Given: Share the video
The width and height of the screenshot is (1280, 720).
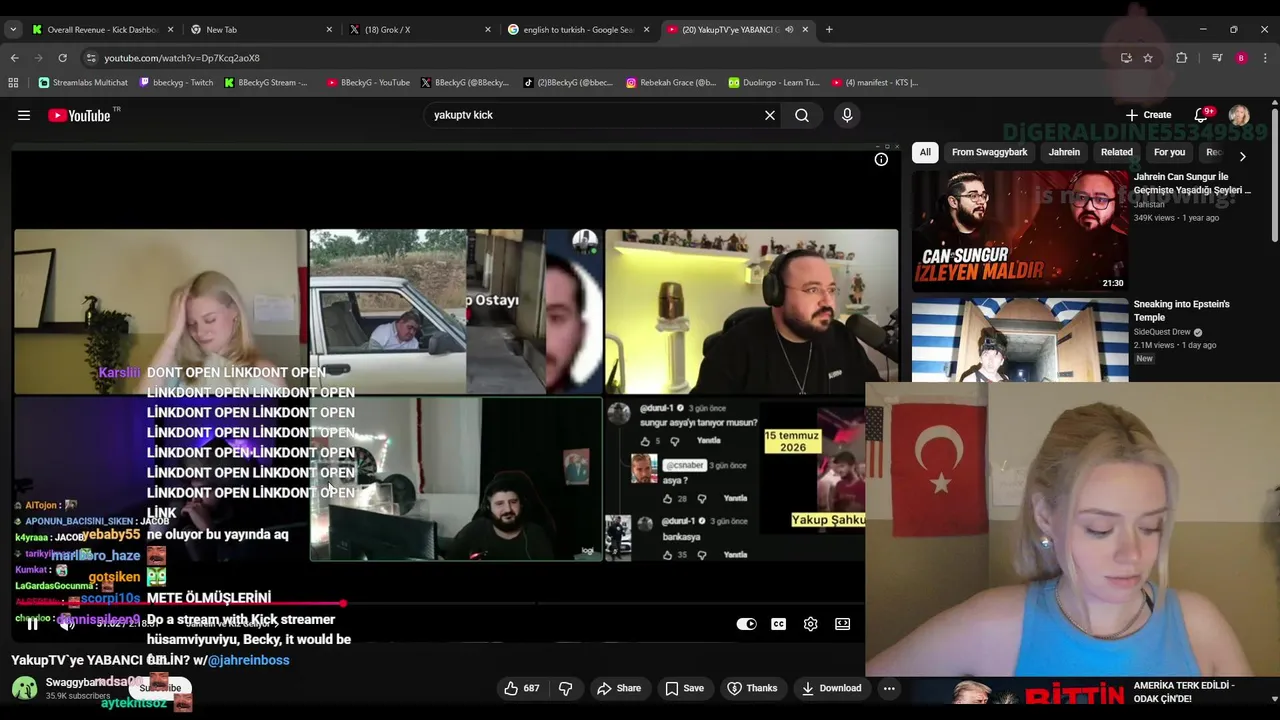Looking at the screenshot, I should [x=618, y=688].
